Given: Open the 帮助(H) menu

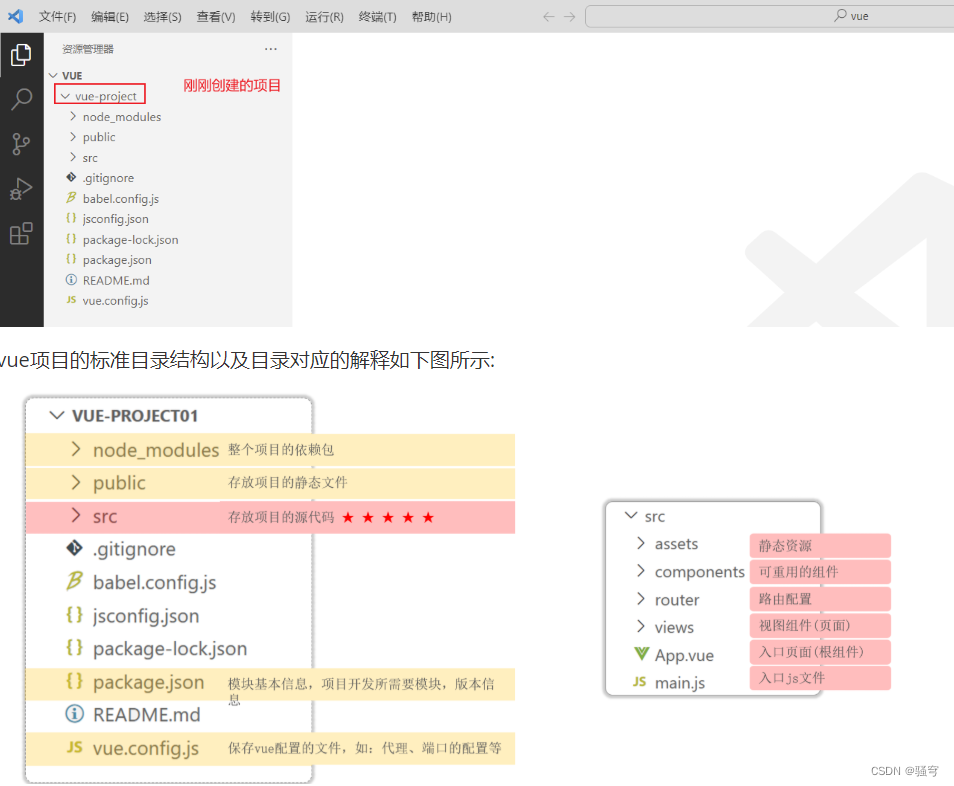Looking at the screenshot, I should 431,16.
